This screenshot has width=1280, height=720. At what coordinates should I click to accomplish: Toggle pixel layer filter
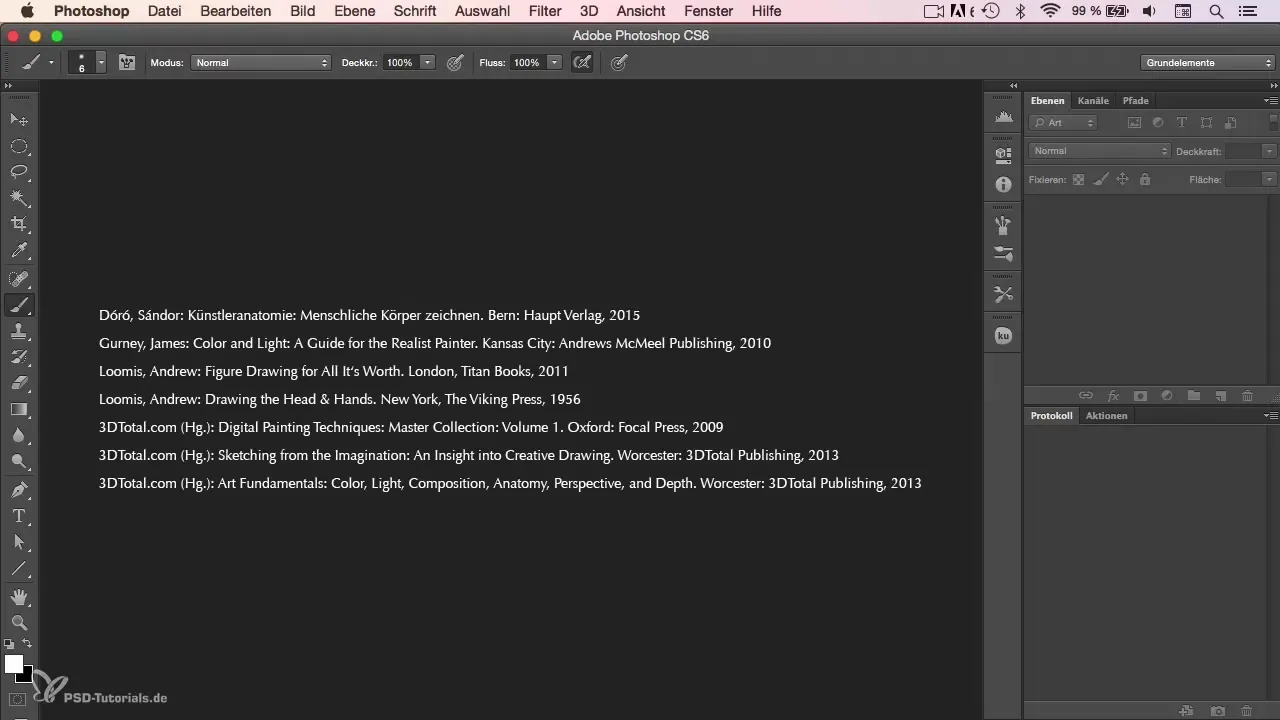(1134, 123)
